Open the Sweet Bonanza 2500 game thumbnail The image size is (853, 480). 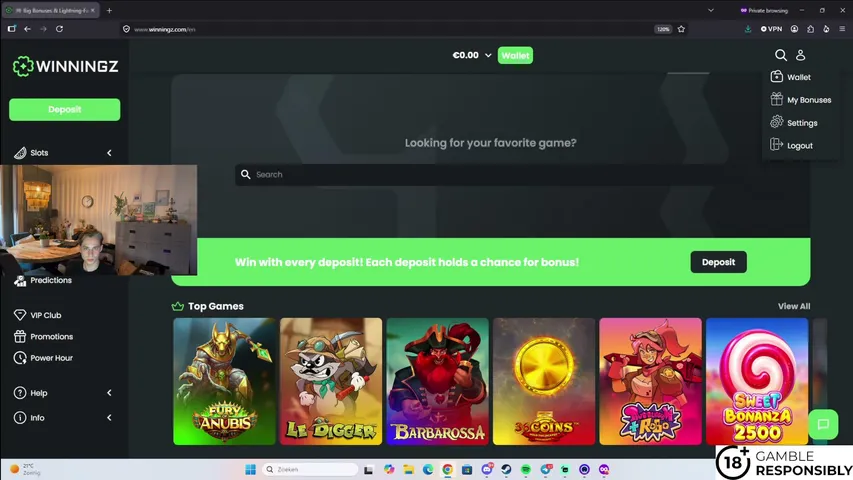point(757,381)
